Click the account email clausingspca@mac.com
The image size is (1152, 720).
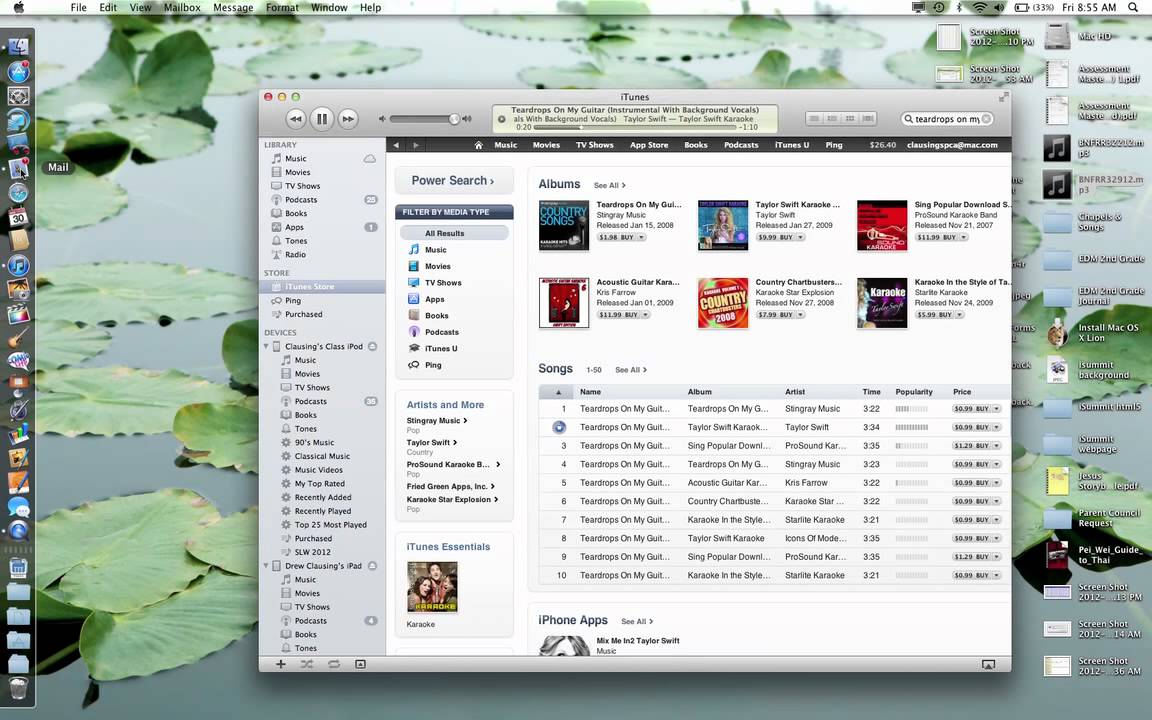(x=952, y=145)
